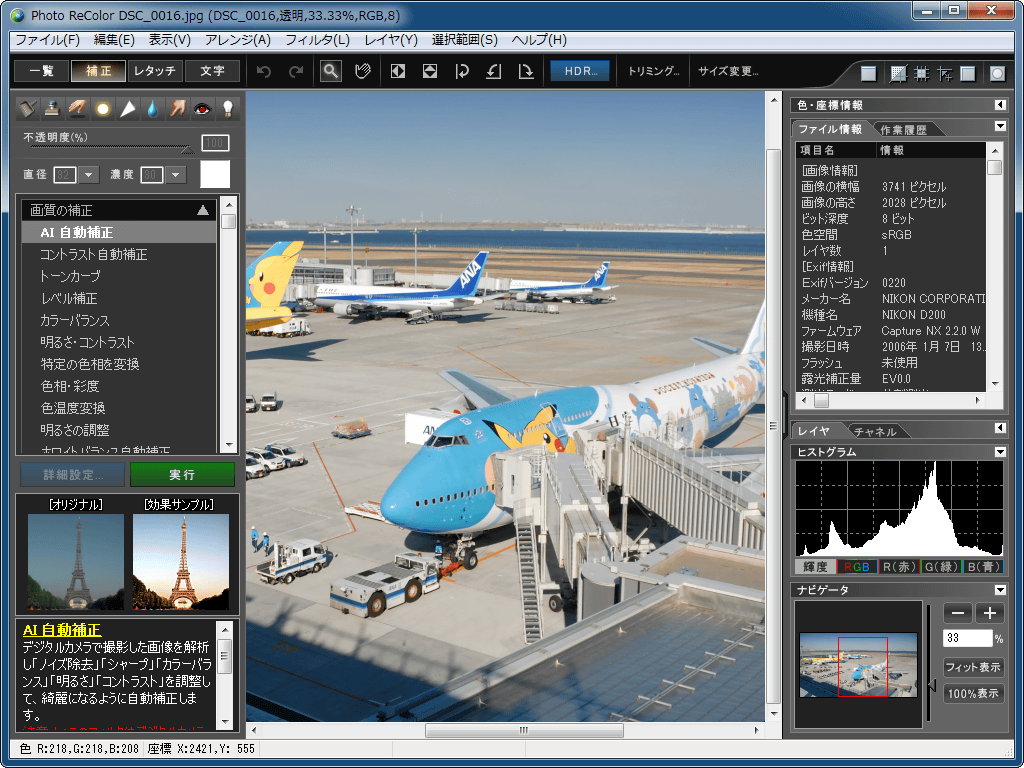The width and height of the screenshot is (1024, 768).
Task: Collapse the 色・座標情報 panel arrow
Action: point(1000,104)
